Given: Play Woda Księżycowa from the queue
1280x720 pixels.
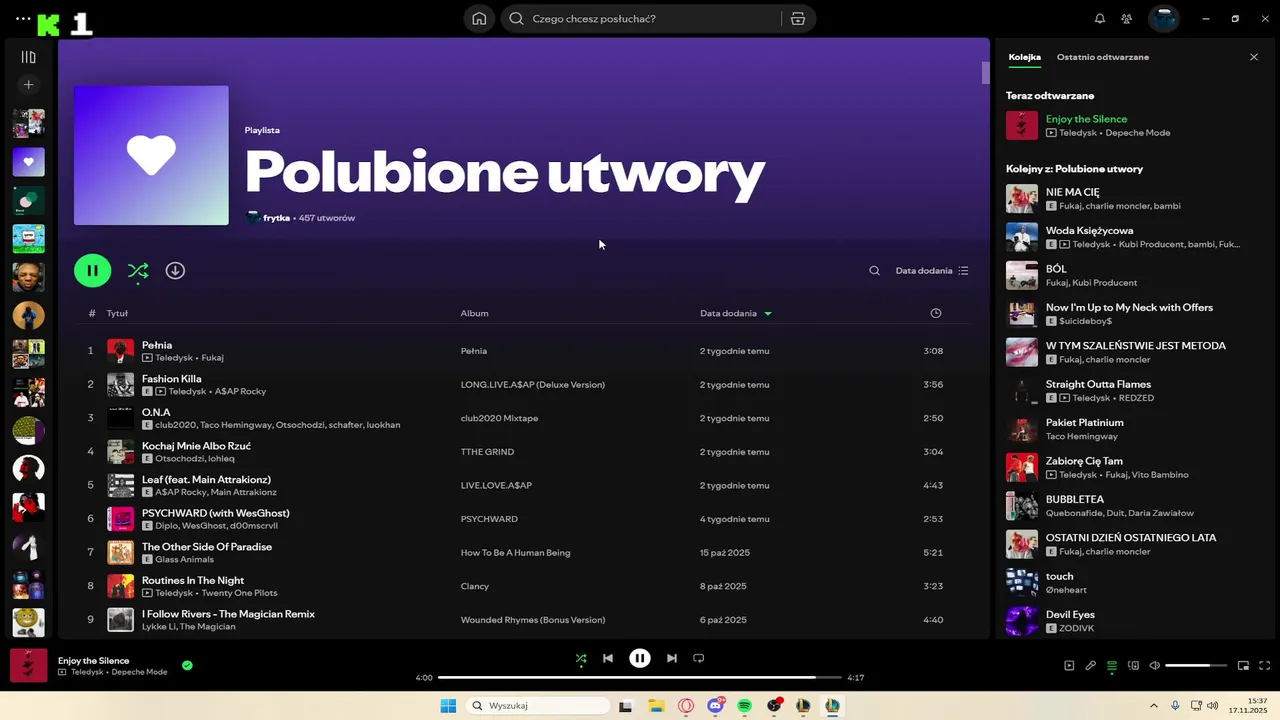Looking at the screenshot, I should (1133, 237).
